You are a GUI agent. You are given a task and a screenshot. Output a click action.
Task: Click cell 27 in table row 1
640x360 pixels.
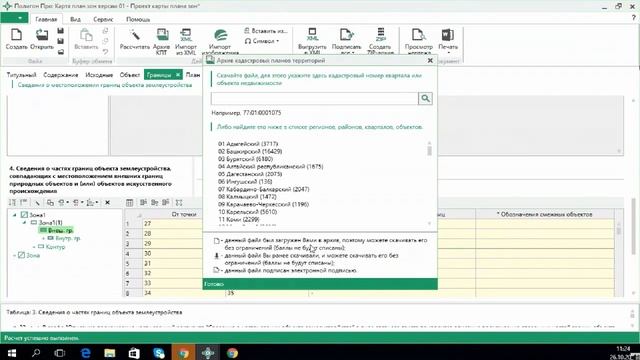184,224
